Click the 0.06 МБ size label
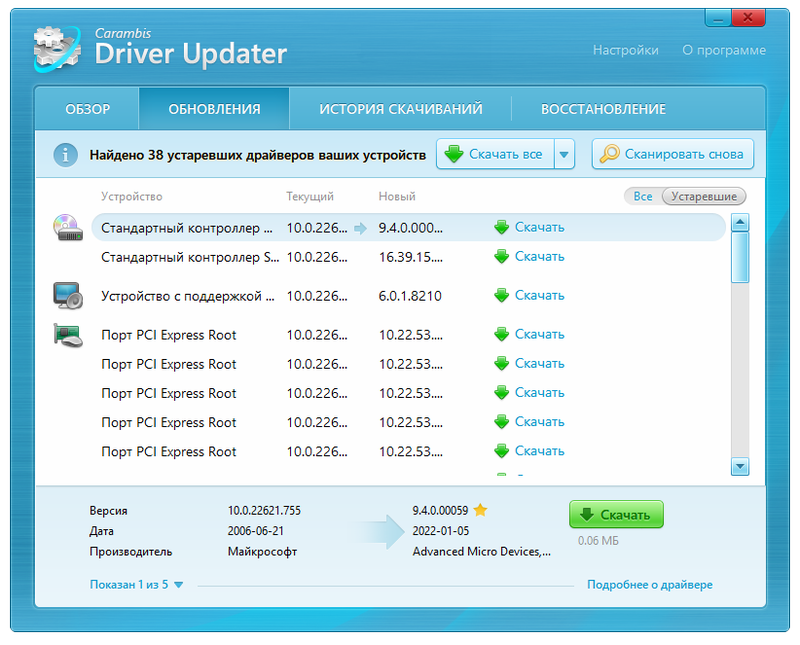This screenshot has height=645, width=800. (x=598, y=540)
